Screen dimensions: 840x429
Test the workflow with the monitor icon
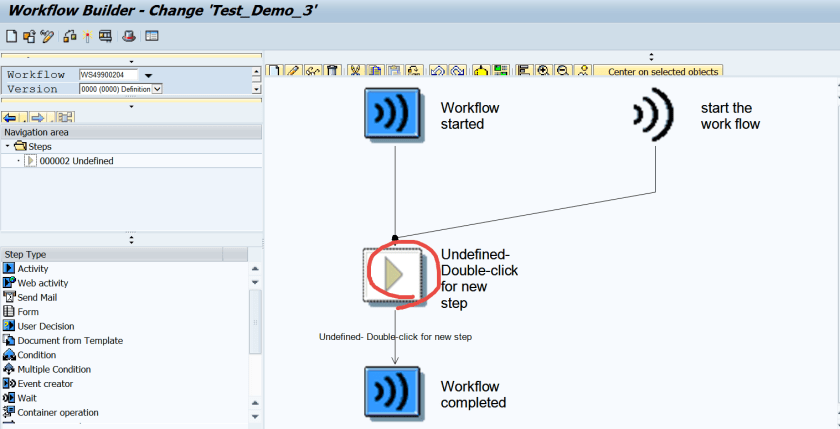click(x=106, y=36)
